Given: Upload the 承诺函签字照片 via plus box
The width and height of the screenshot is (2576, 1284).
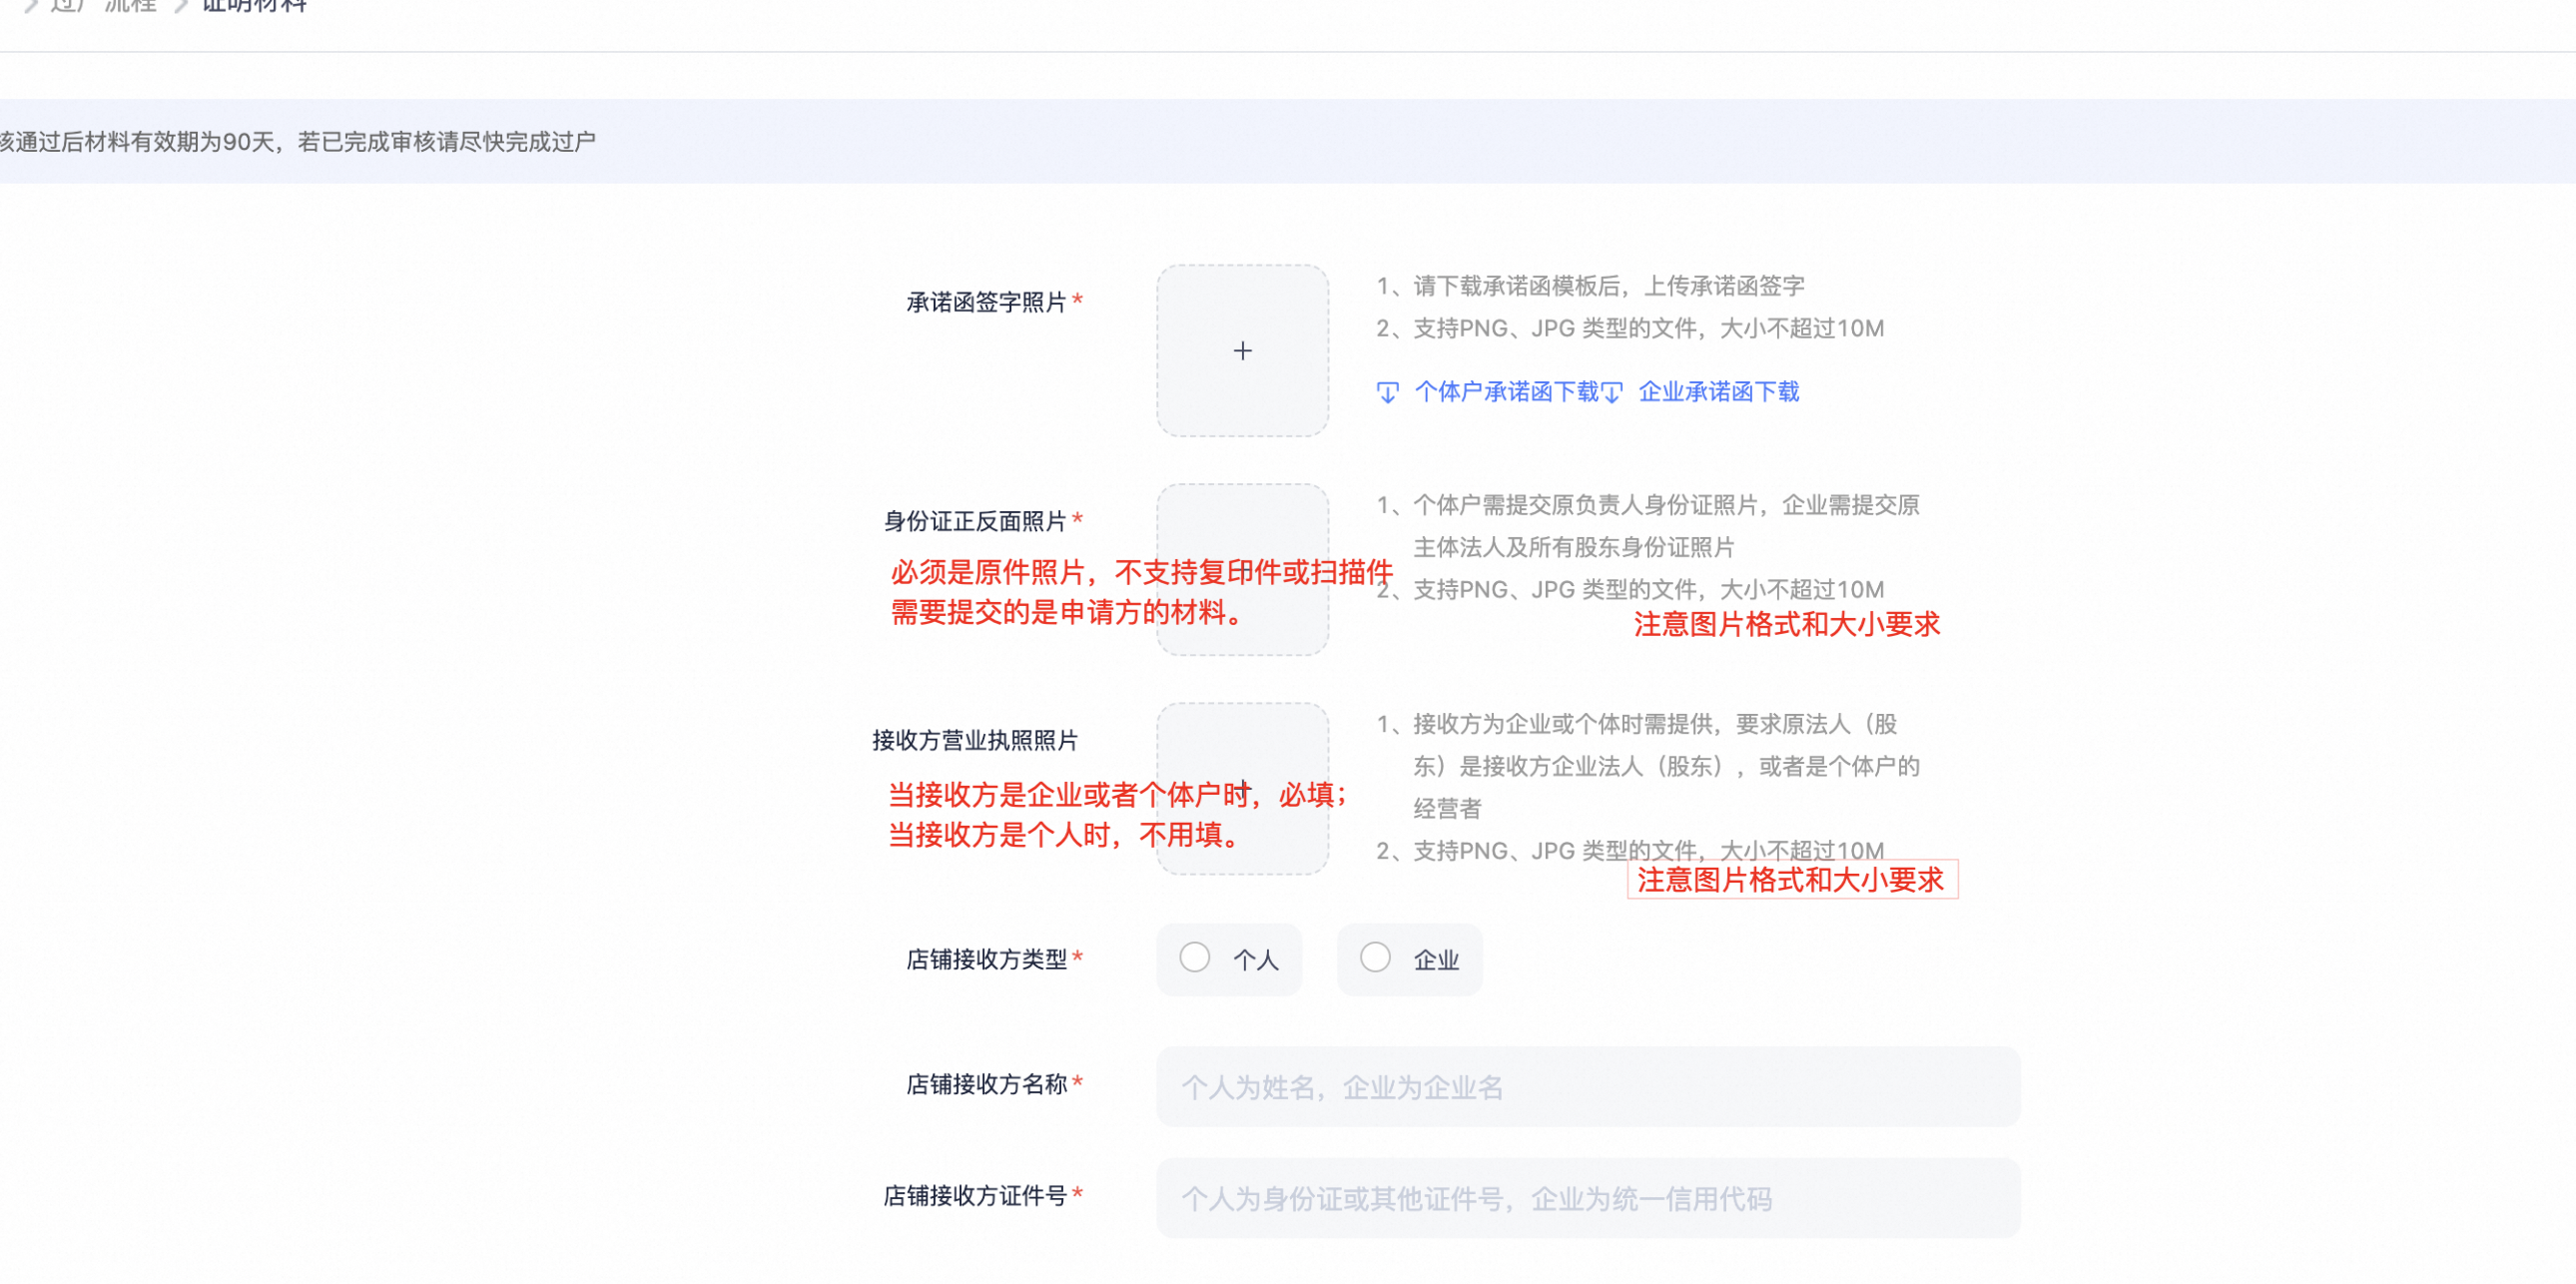Looking at the screenshot, I should click(1242, 350).
